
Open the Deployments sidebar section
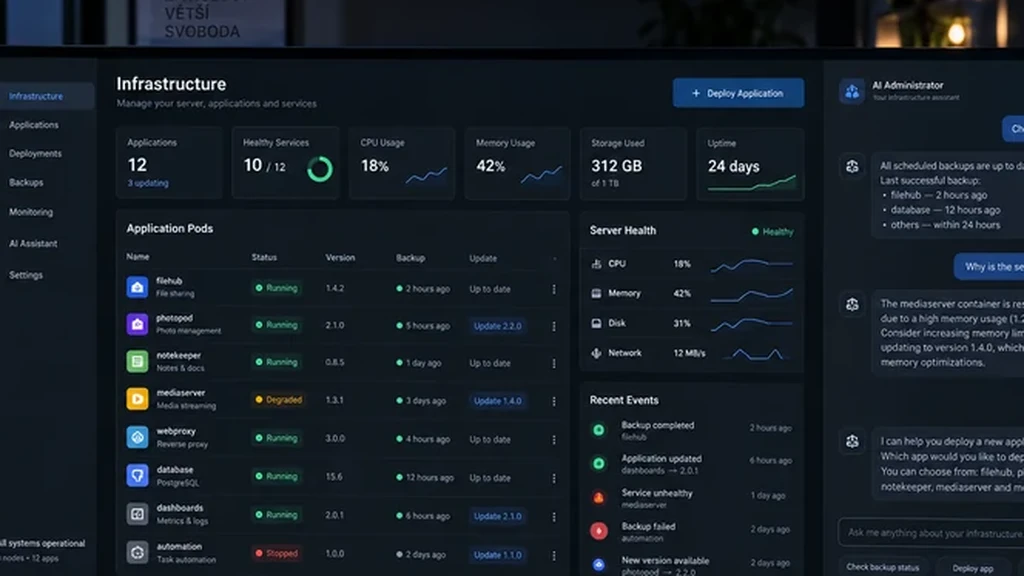(35, 153)
